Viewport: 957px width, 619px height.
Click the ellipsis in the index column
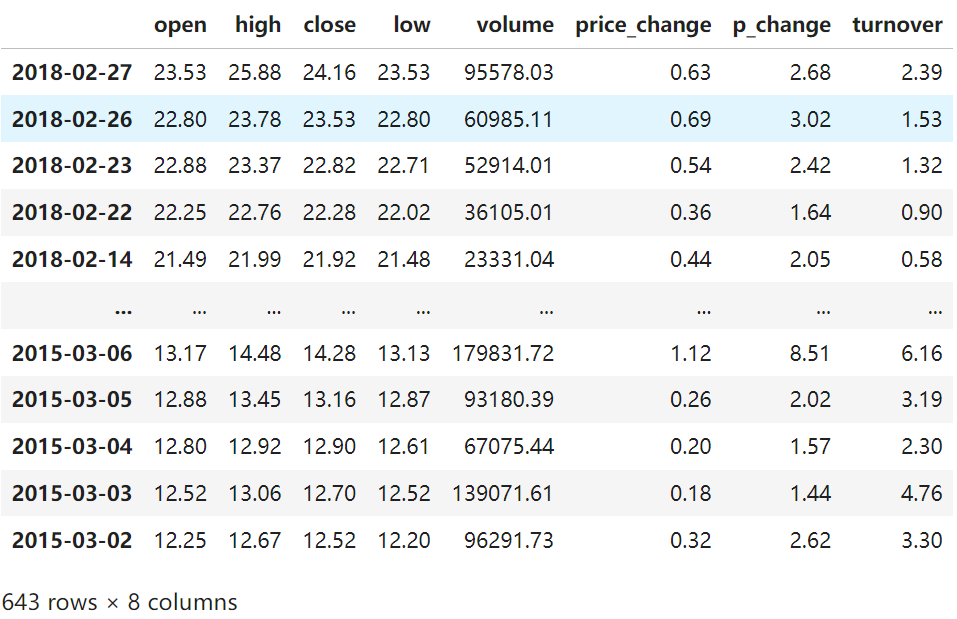pos(123,307)
